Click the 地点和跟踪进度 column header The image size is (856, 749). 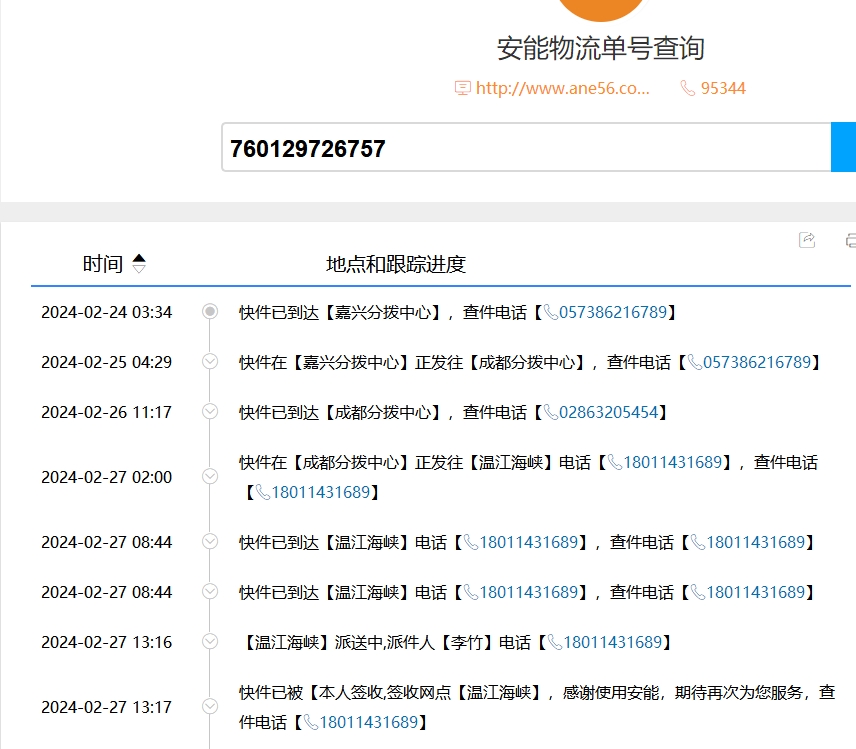[396, 264]
